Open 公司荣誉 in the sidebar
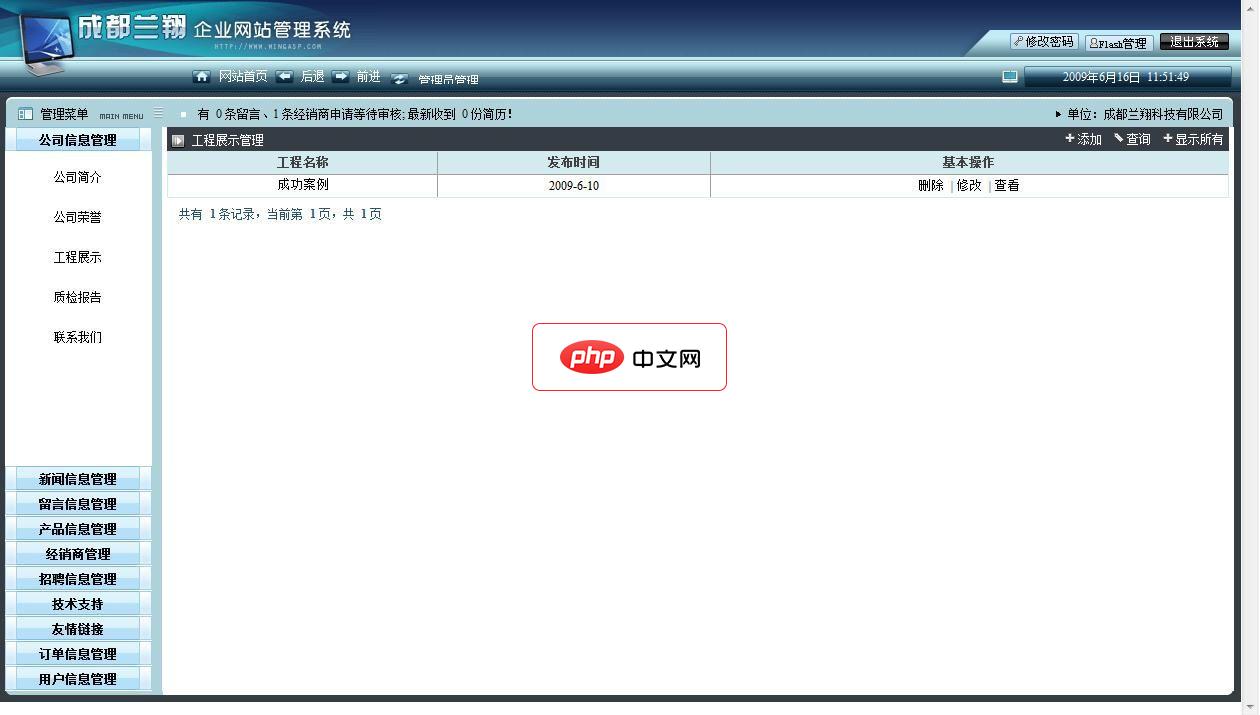1260x715 pixels. click(x=78, y=218)
